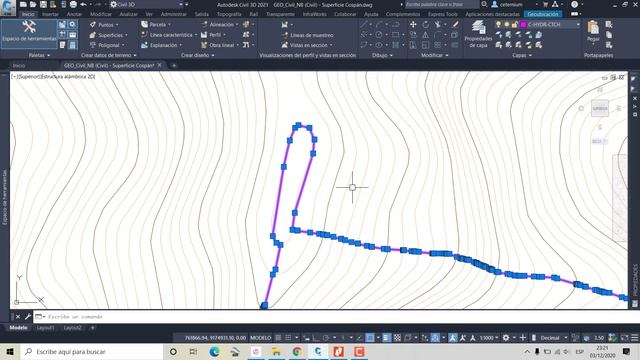Expand the Puntos dropdown arrow
This screenshot has height=360, width=640.
coord(117,25)
